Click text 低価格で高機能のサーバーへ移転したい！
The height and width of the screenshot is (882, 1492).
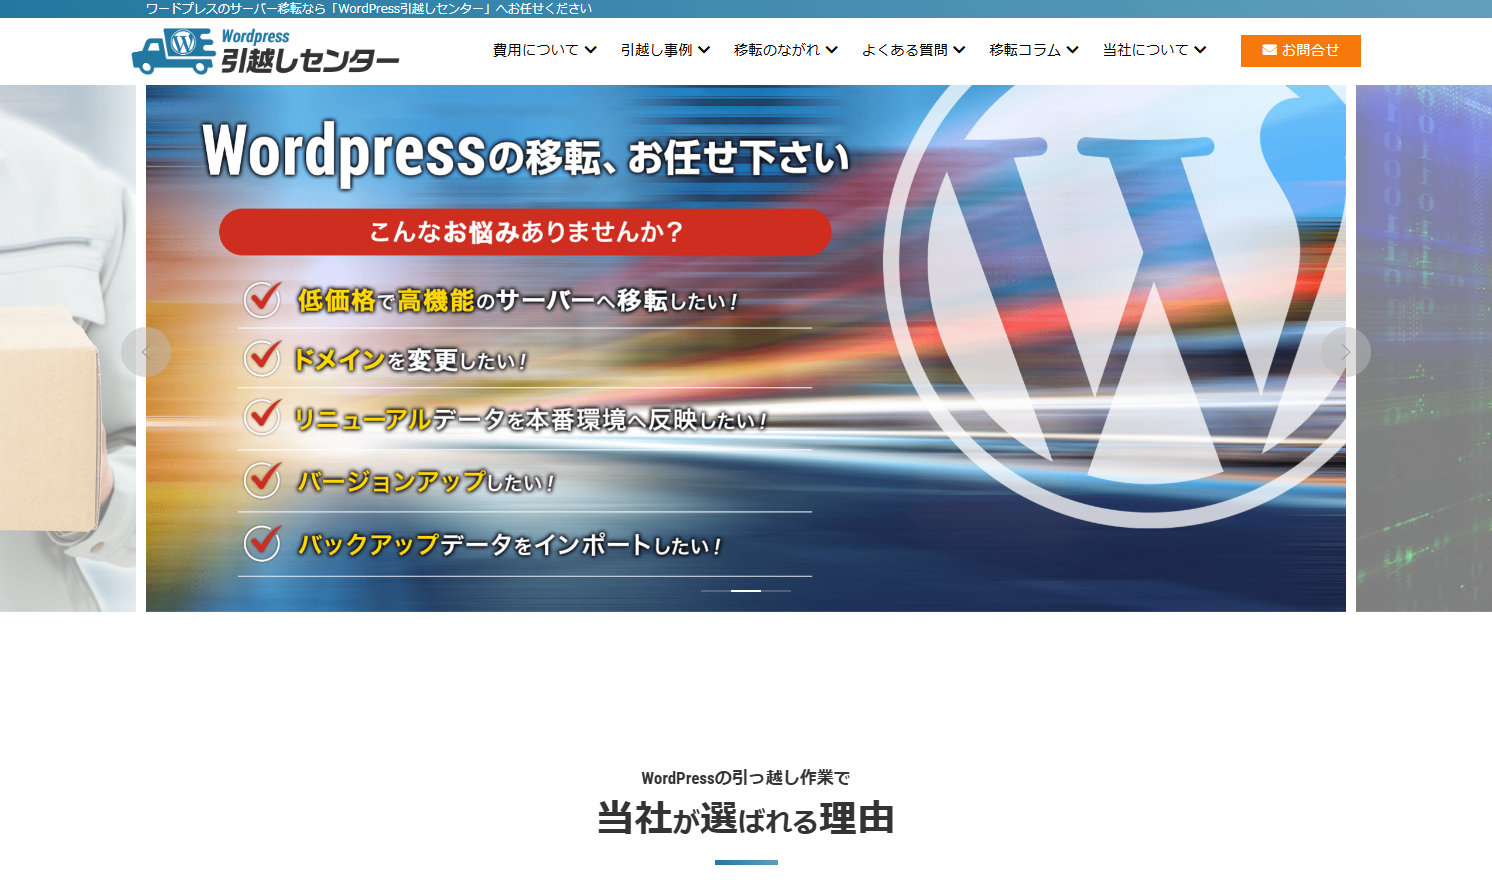click(518, 300)
